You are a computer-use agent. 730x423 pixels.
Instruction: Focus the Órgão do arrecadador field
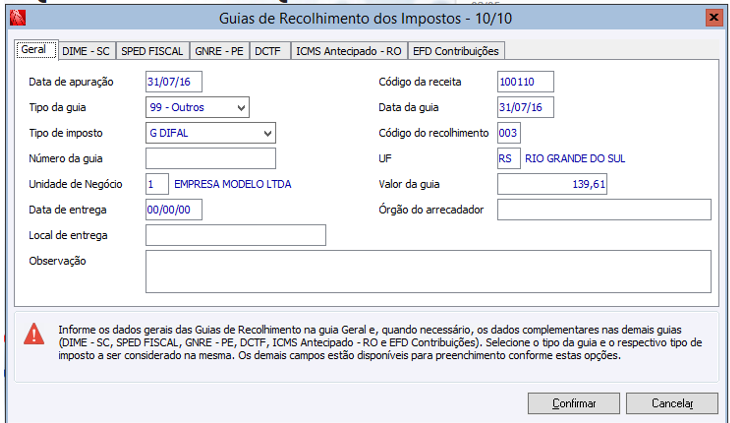[x=604, y=209]
